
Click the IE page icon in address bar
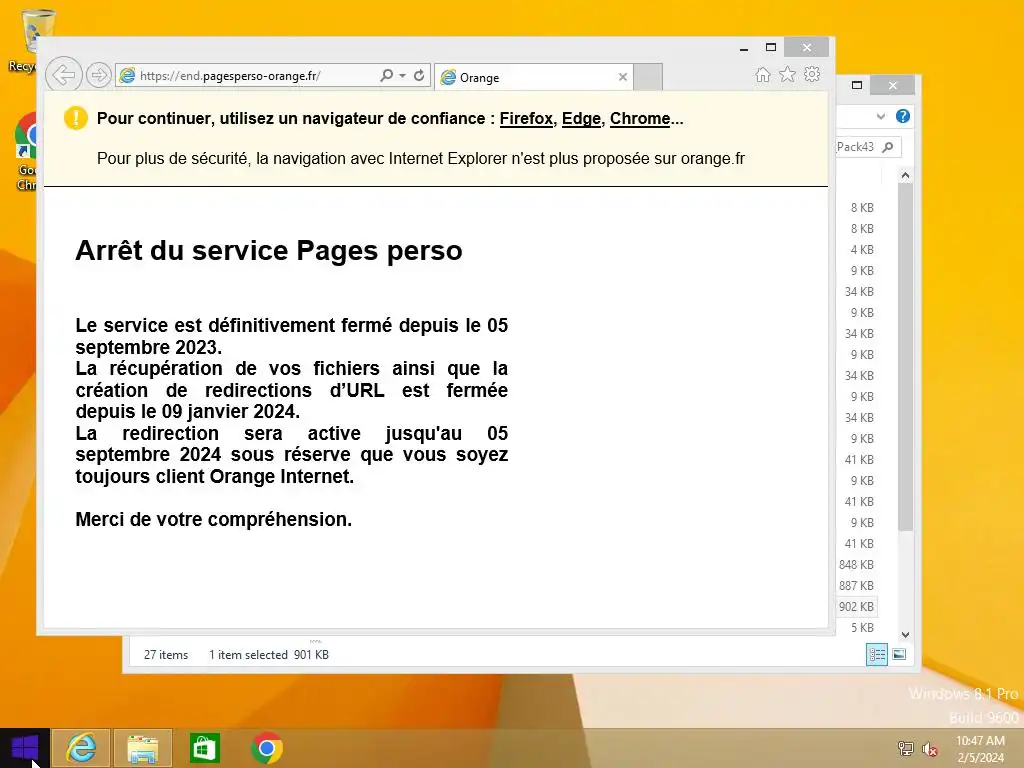coord(127,76)
